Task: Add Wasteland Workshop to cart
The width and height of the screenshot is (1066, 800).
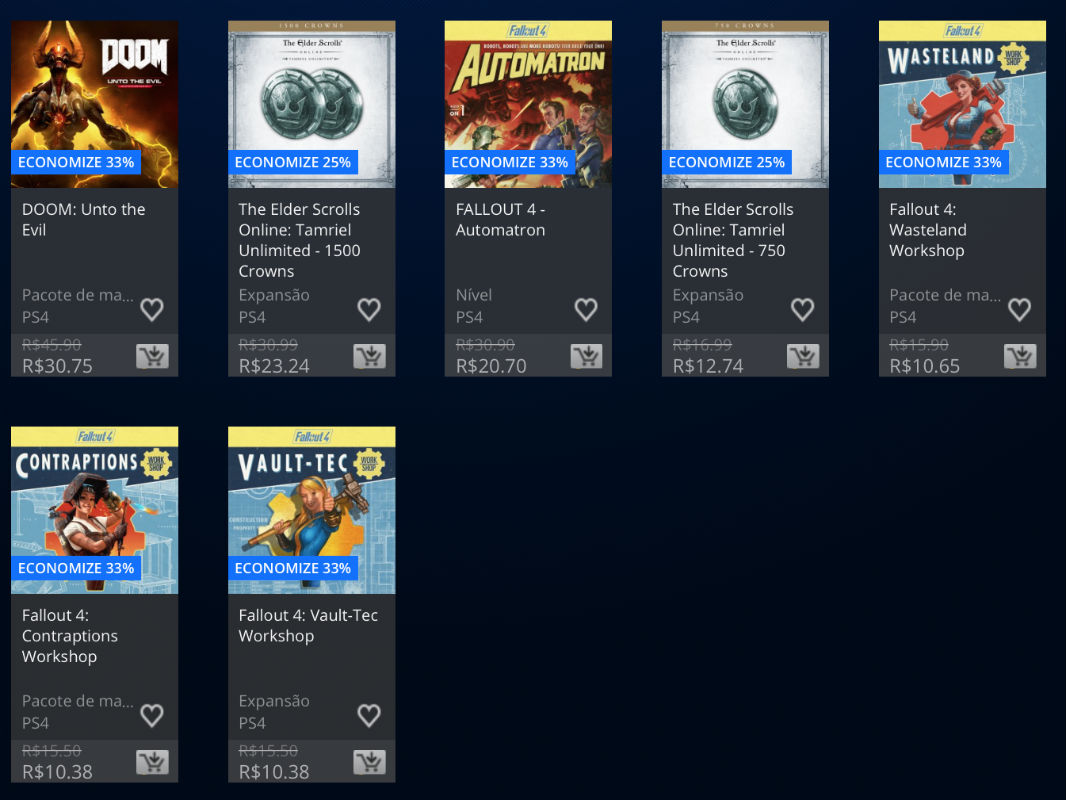Action: pos(1020,356)
